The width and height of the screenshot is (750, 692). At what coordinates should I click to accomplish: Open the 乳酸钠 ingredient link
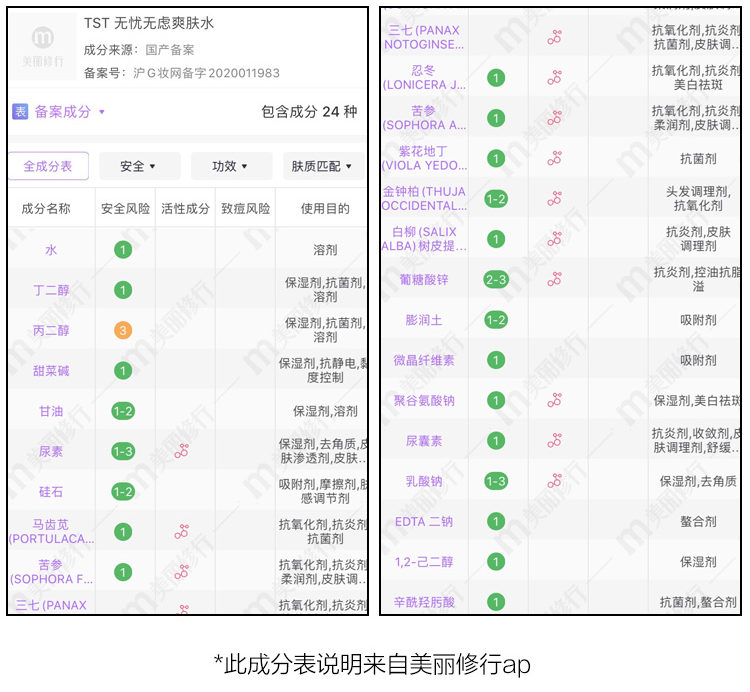[424, 481]
